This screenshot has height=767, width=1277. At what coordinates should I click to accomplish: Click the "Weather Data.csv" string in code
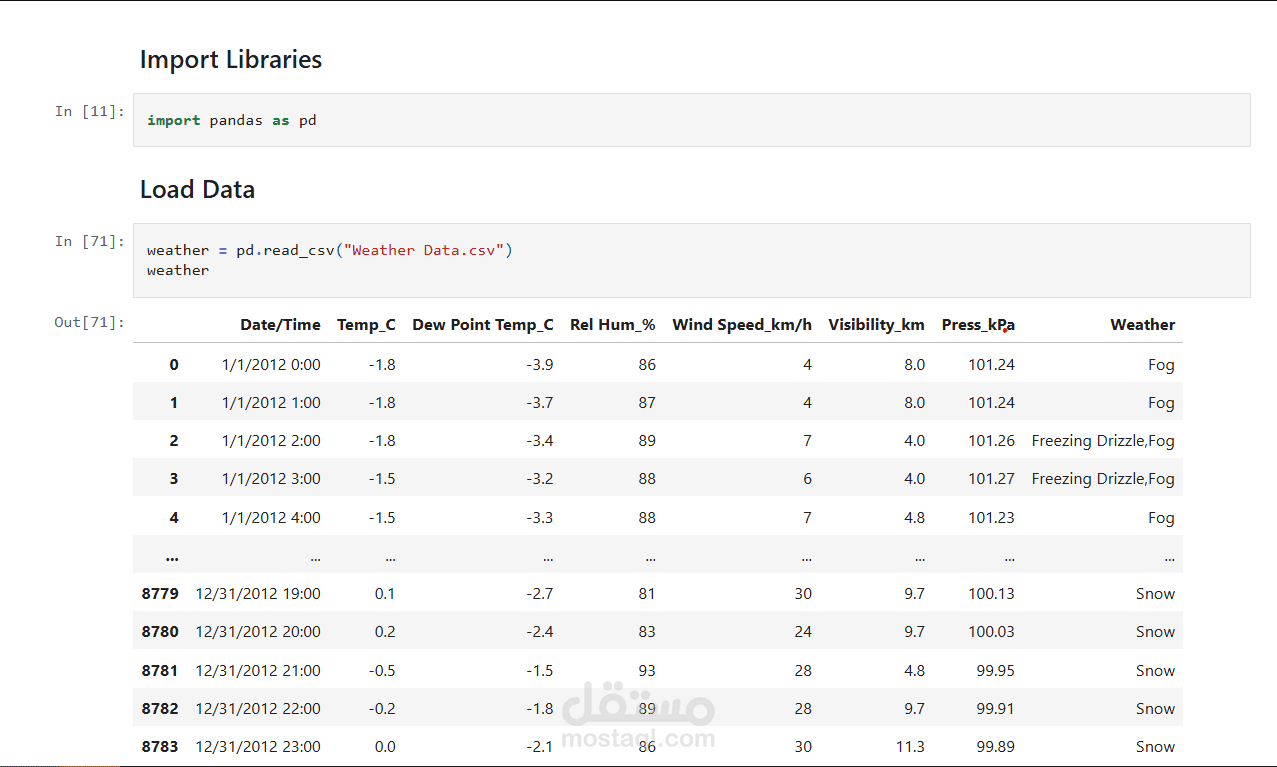pos(423,250)
